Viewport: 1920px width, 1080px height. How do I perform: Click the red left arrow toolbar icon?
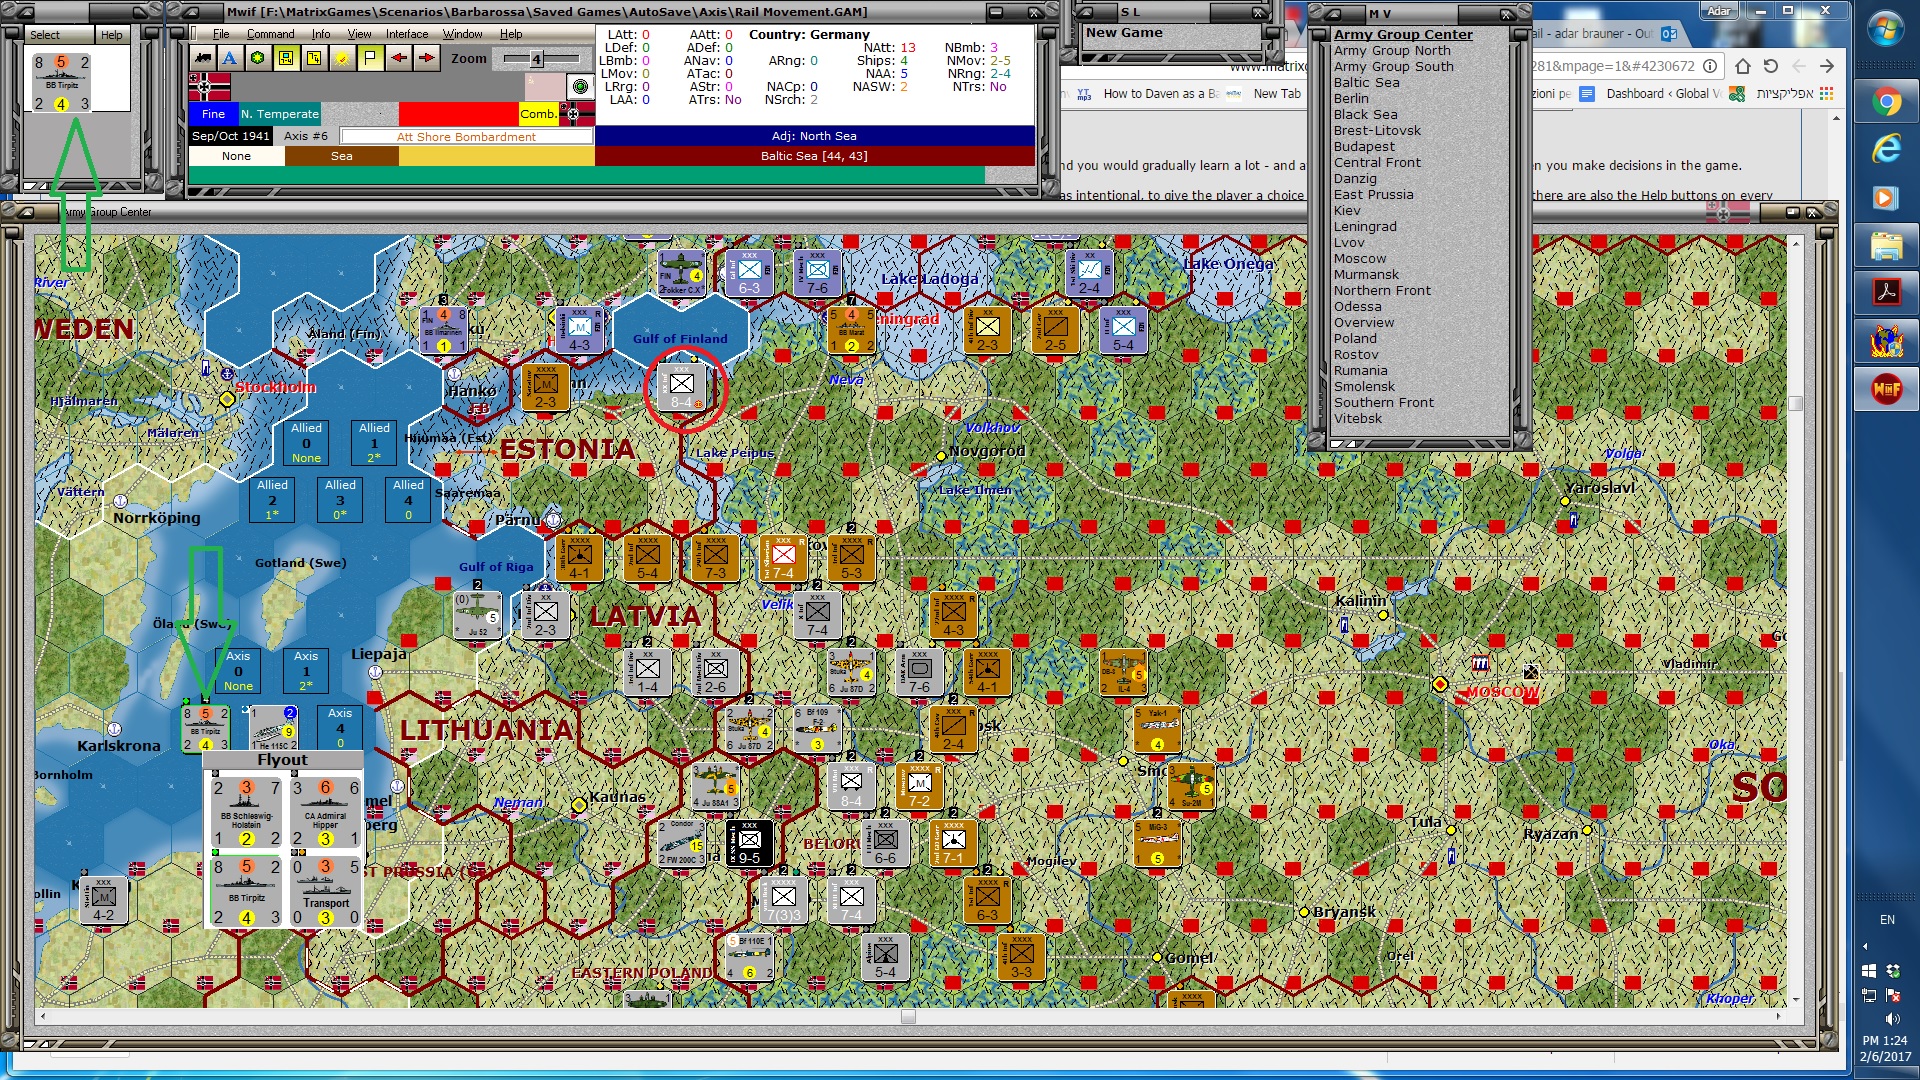[x=398, y=58]
